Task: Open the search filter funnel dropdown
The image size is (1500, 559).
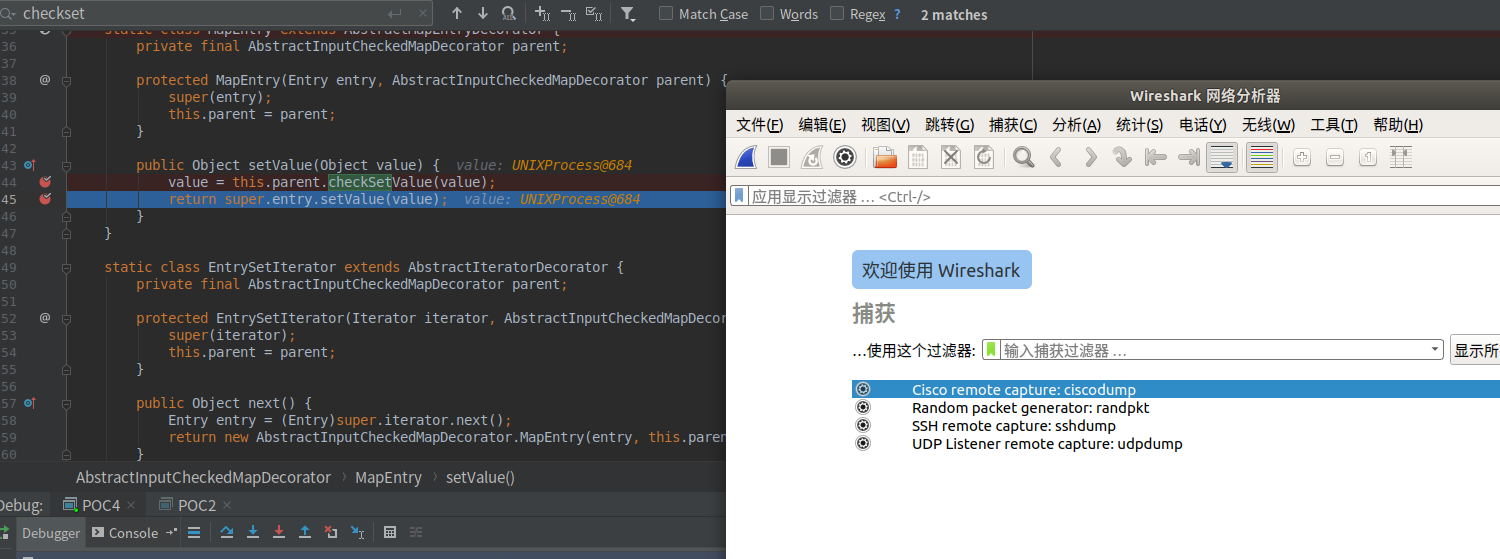Action: [628, 14]
